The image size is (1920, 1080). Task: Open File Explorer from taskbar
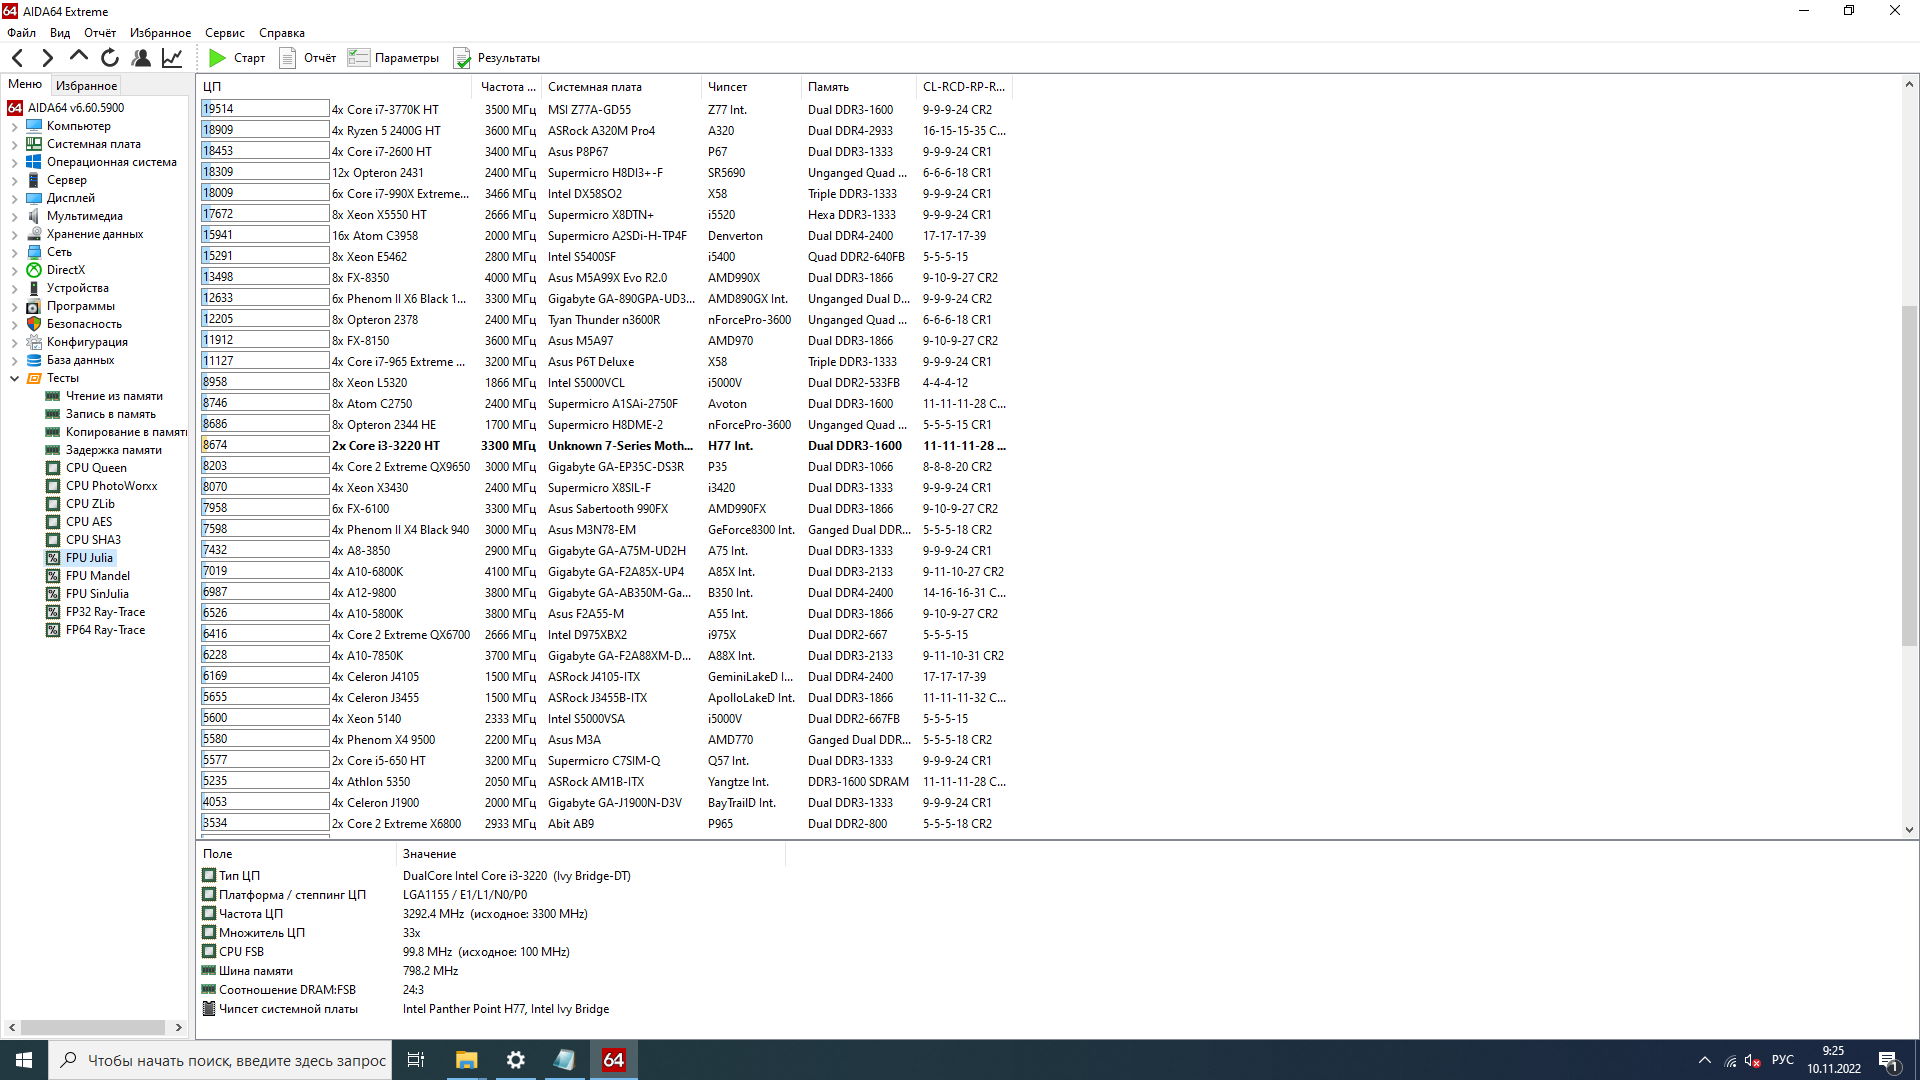click(x=466, y=1060)
